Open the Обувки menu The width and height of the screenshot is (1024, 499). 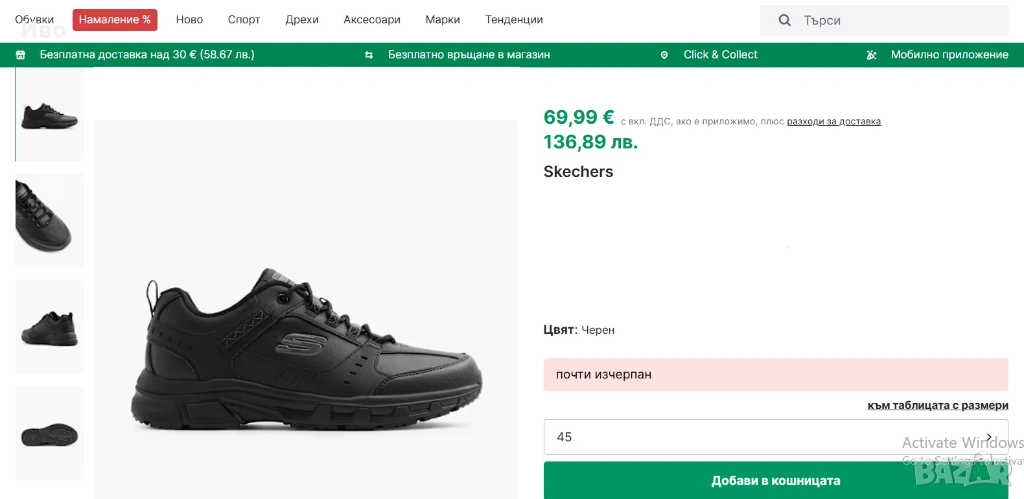35,20
